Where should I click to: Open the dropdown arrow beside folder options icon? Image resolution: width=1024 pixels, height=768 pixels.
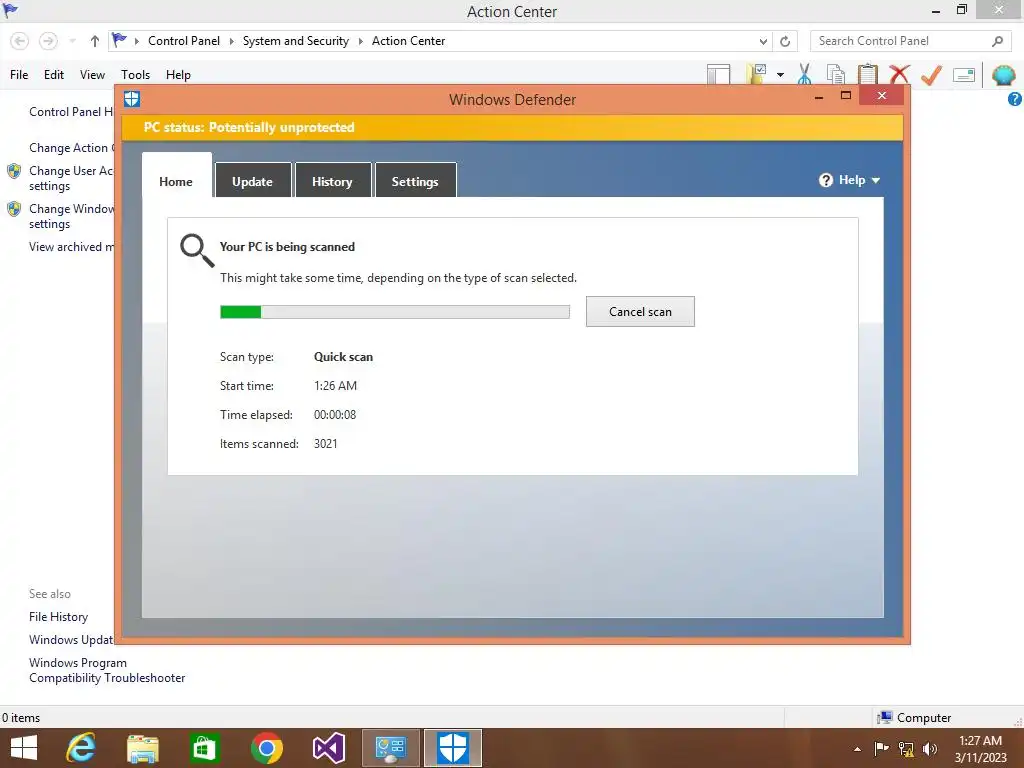point(780,75)
